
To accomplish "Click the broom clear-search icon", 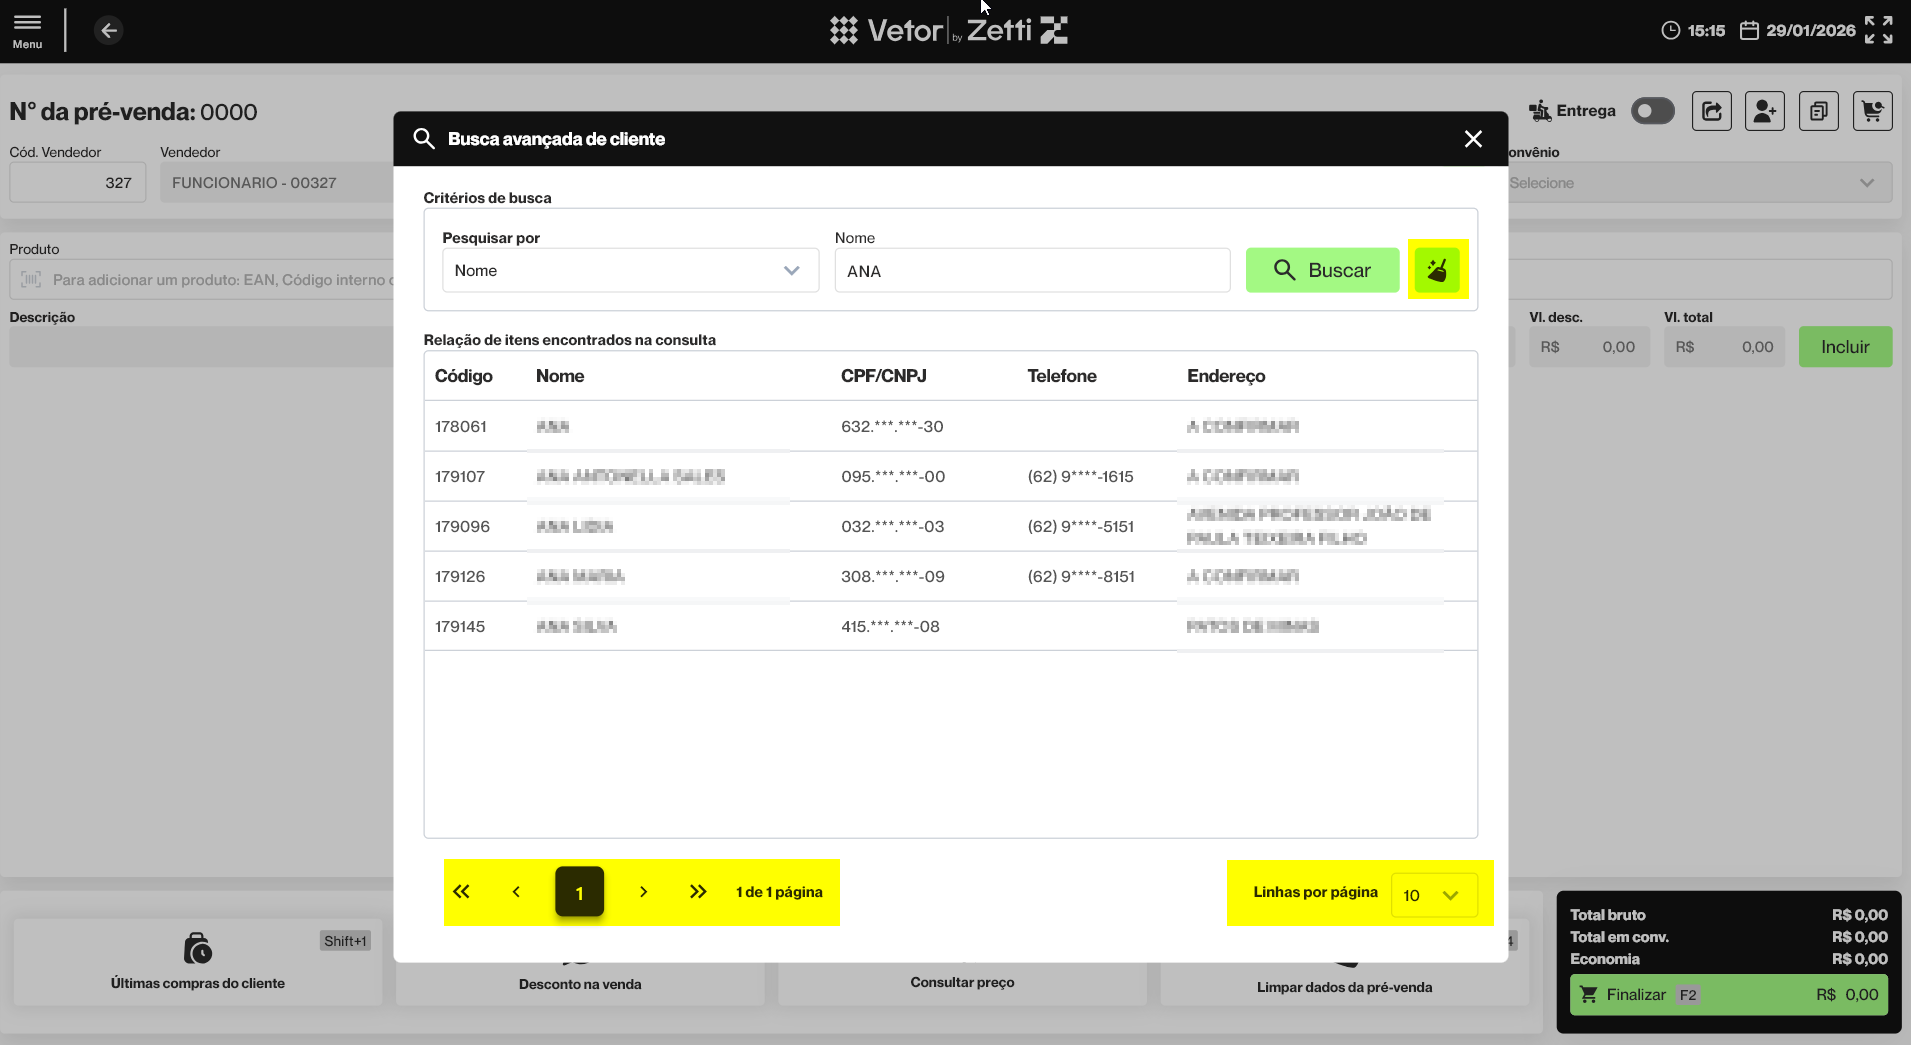I will pyautogui.click(x=1437, y=270).
